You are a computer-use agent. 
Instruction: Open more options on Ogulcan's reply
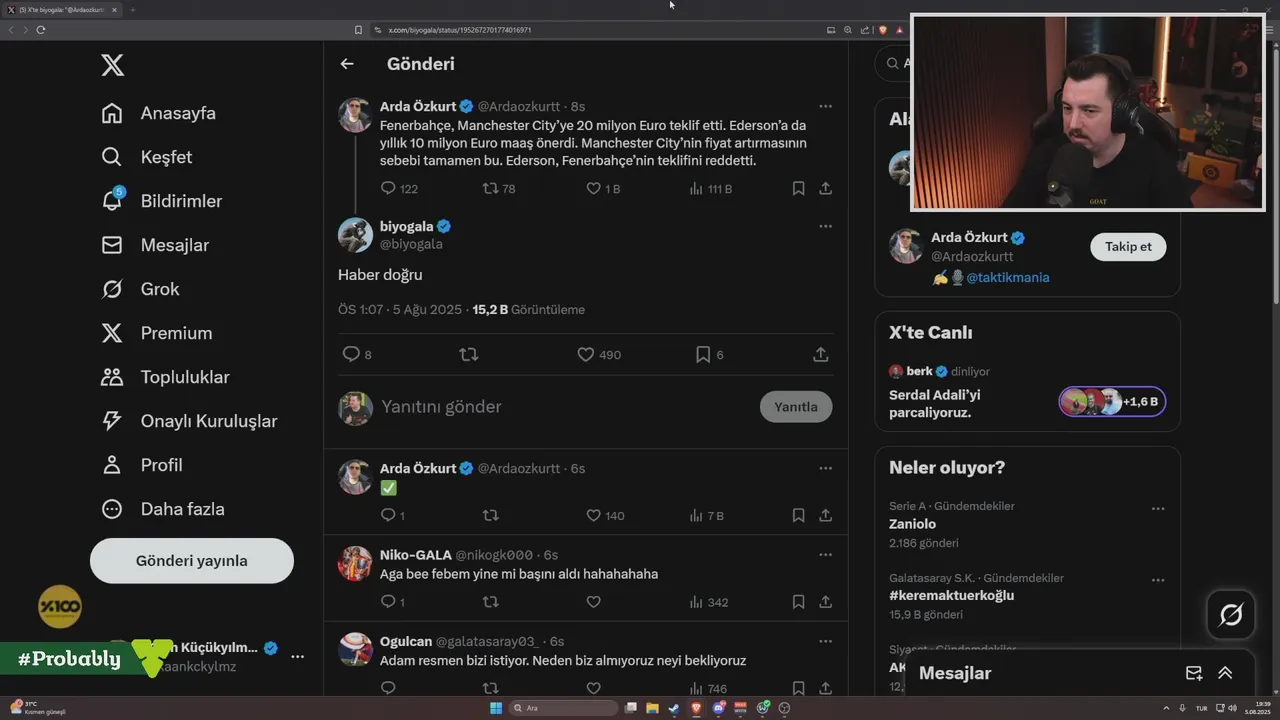(x=825, y=641)
